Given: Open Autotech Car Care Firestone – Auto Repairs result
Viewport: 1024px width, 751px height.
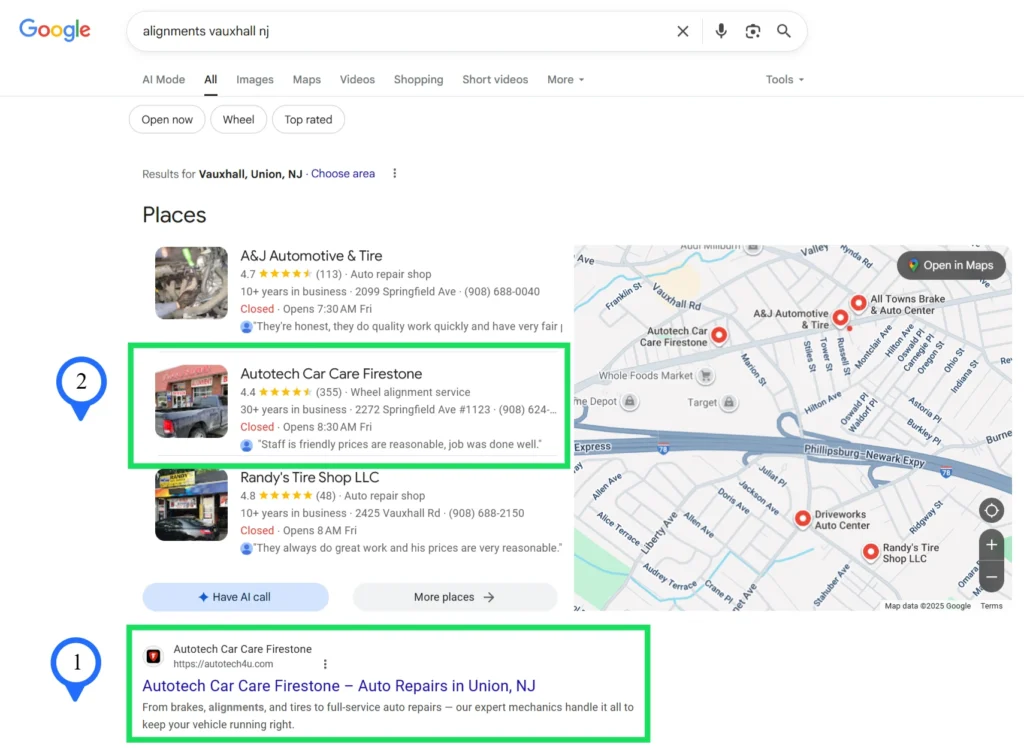Looking at the screenshot, I should (339, 686).
